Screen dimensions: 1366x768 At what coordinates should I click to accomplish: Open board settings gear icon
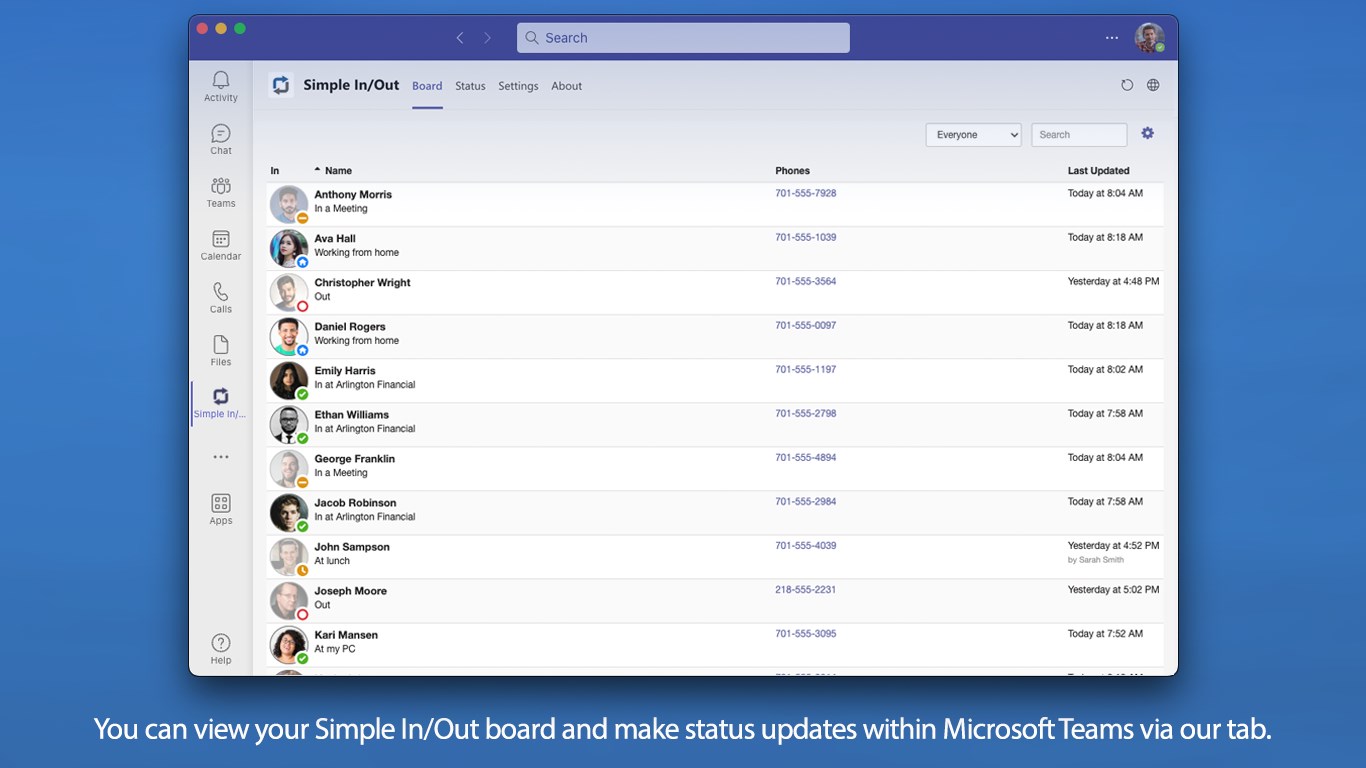(1147, 134)
